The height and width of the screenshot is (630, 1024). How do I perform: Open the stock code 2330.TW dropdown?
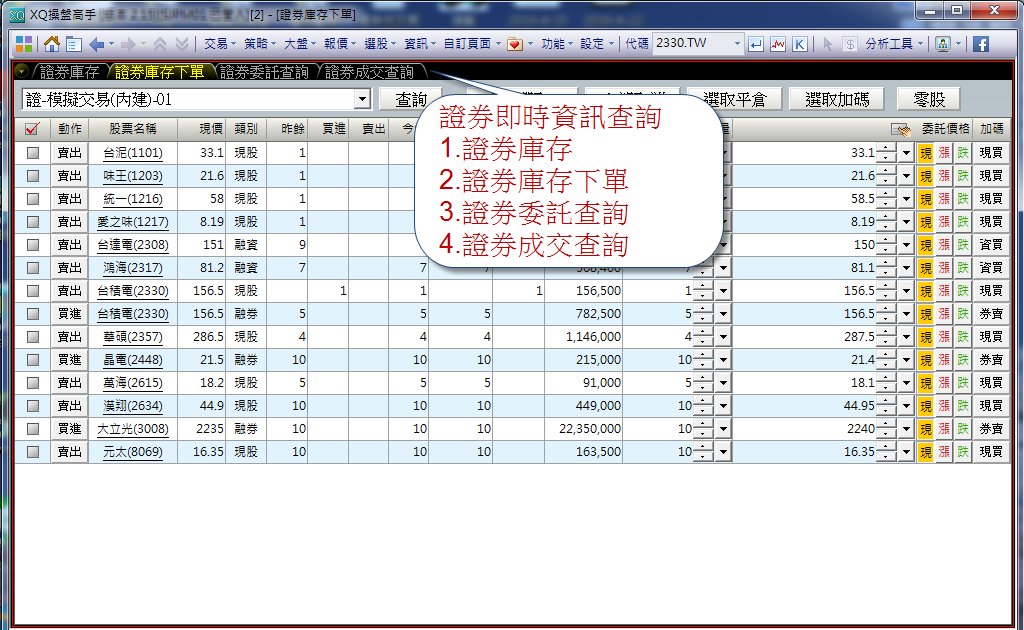[x=737, y=44]
